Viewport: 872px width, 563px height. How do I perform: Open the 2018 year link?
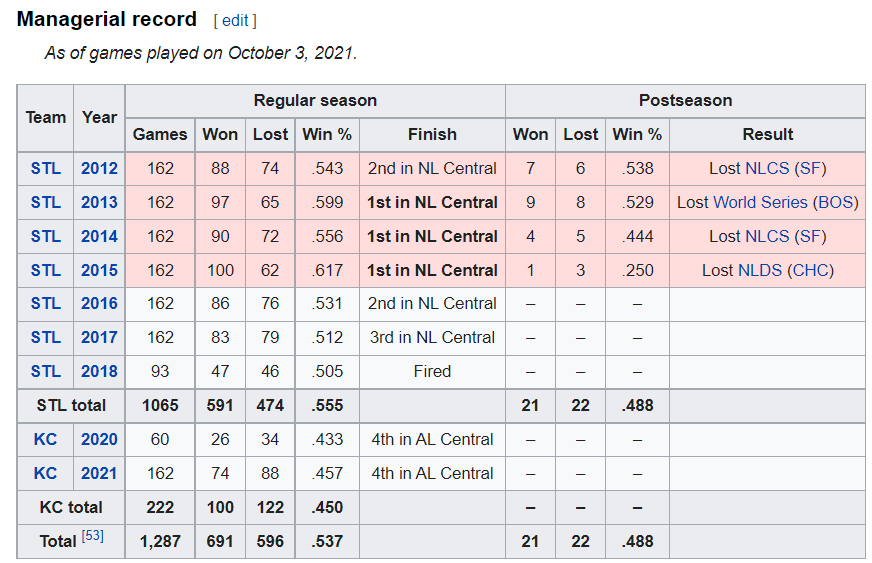[x=99, y=371]
